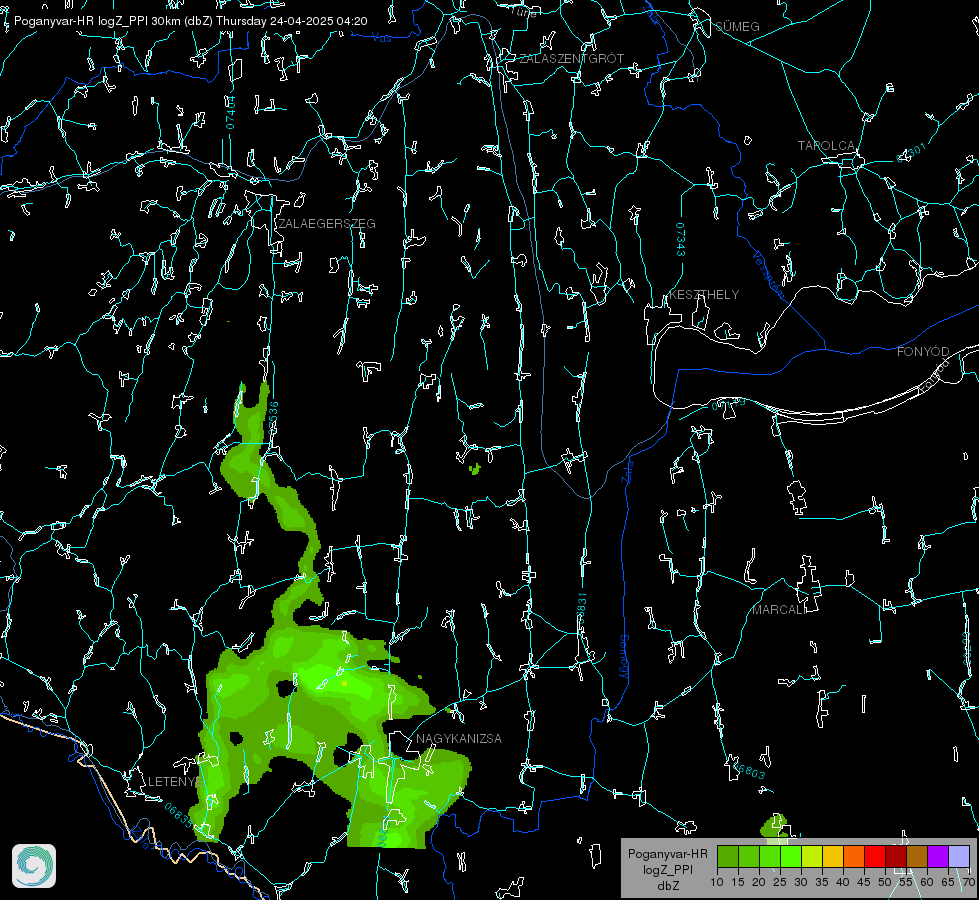Click the KESZTHELY town label

704,294
